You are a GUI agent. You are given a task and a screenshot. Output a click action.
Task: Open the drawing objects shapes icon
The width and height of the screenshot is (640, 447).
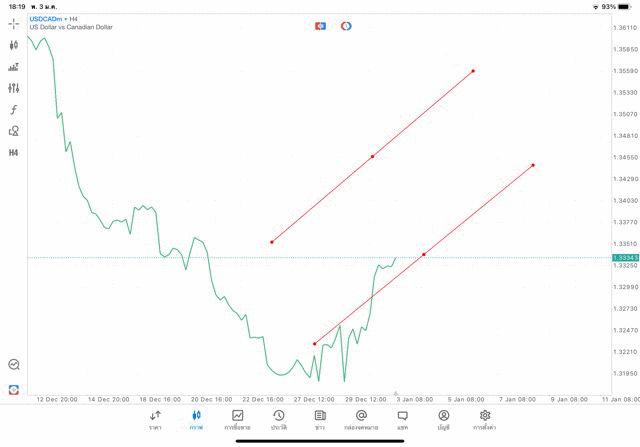(x=14, y=131)
